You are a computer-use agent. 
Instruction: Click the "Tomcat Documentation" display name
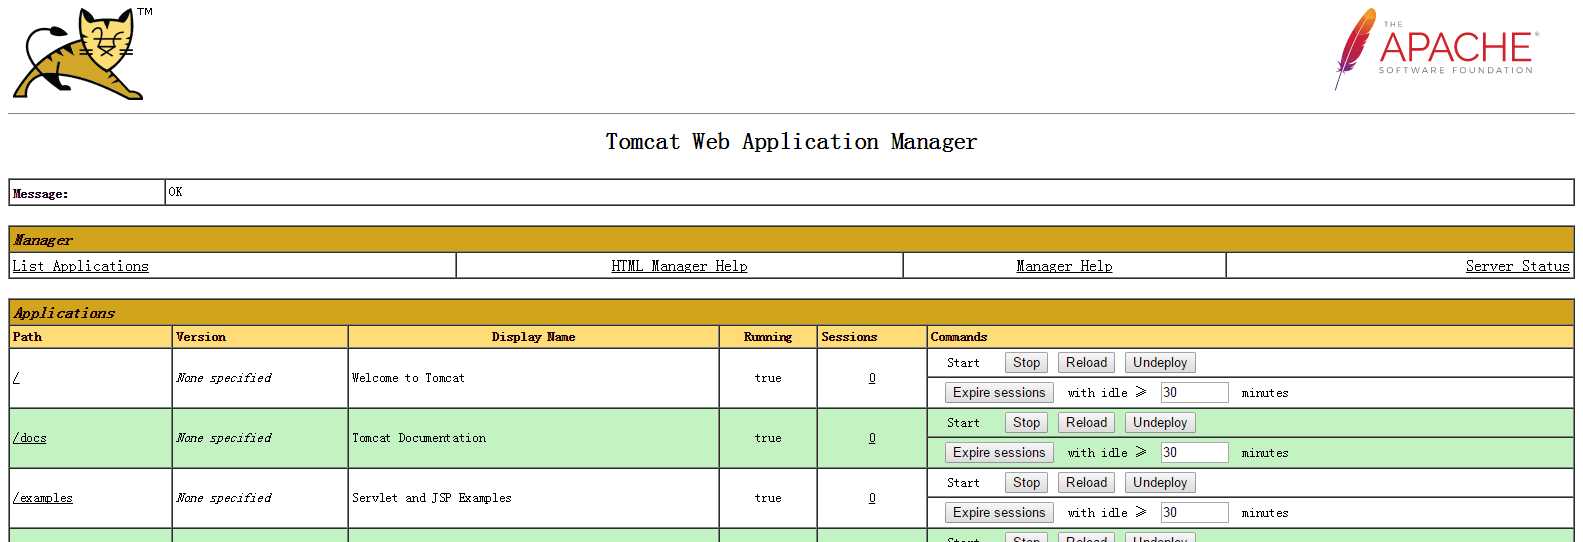point(419,438)
